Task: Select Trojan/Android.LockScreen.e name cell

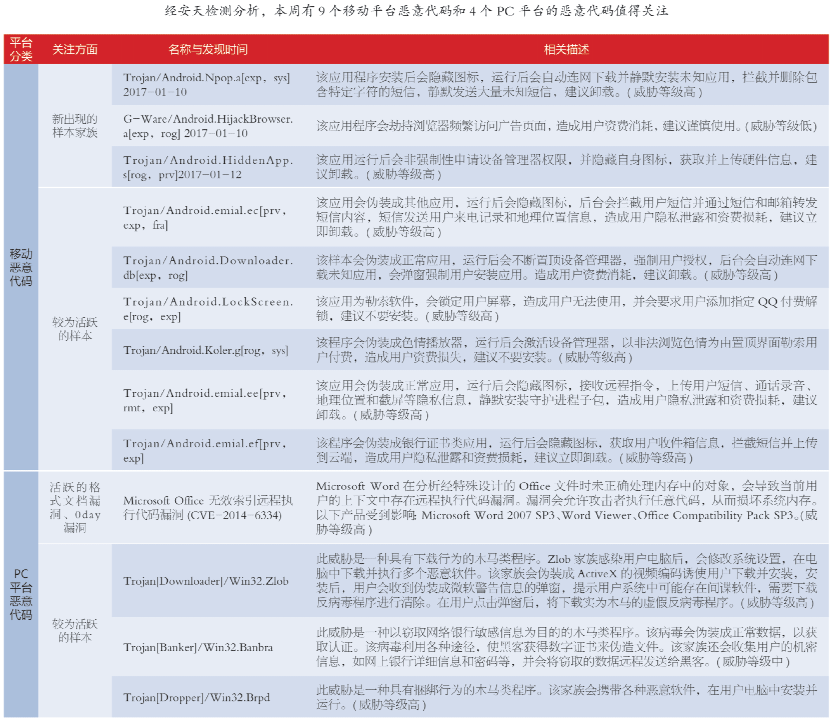Action: pos(208,309)
